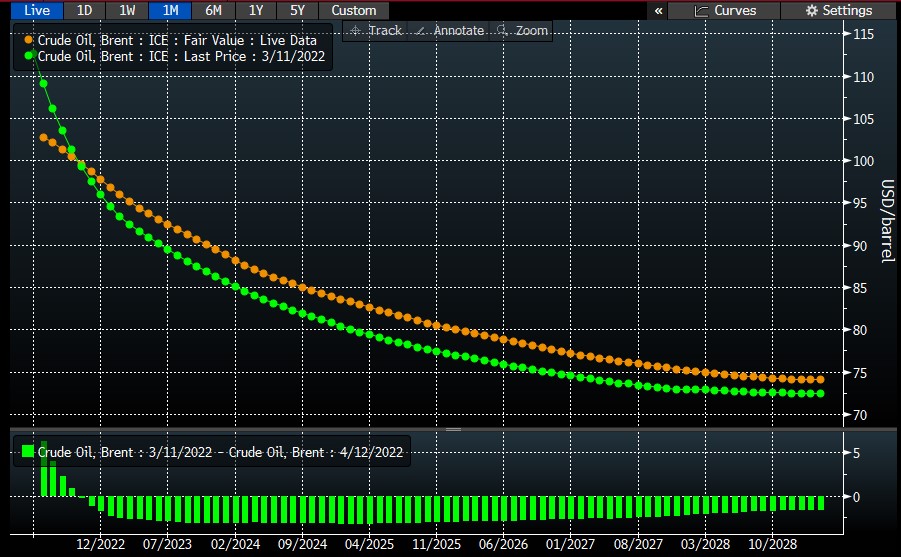The image size is (901, 557).
Task: Switch to the Live tab
Action: pos(36,10)
